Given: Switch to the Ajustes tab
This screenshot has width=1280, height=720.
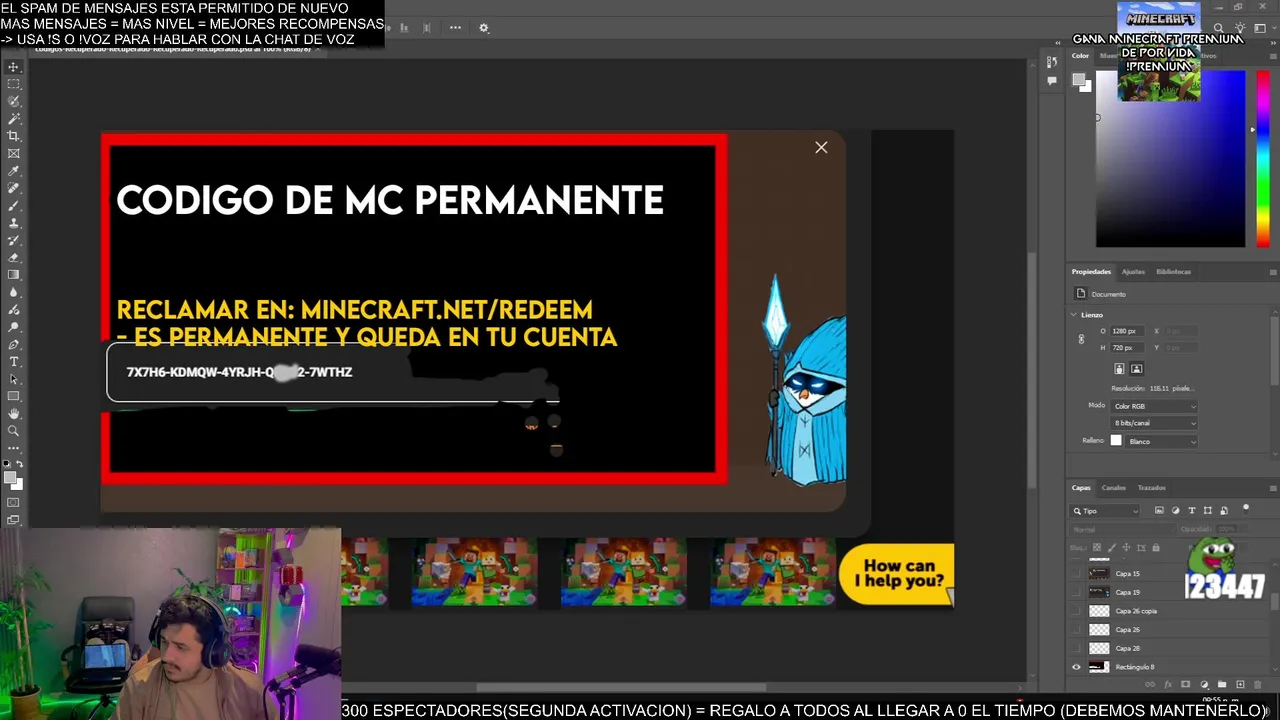Looking at the screenshot, I should pyautogui.click(x=1133, y=272).
